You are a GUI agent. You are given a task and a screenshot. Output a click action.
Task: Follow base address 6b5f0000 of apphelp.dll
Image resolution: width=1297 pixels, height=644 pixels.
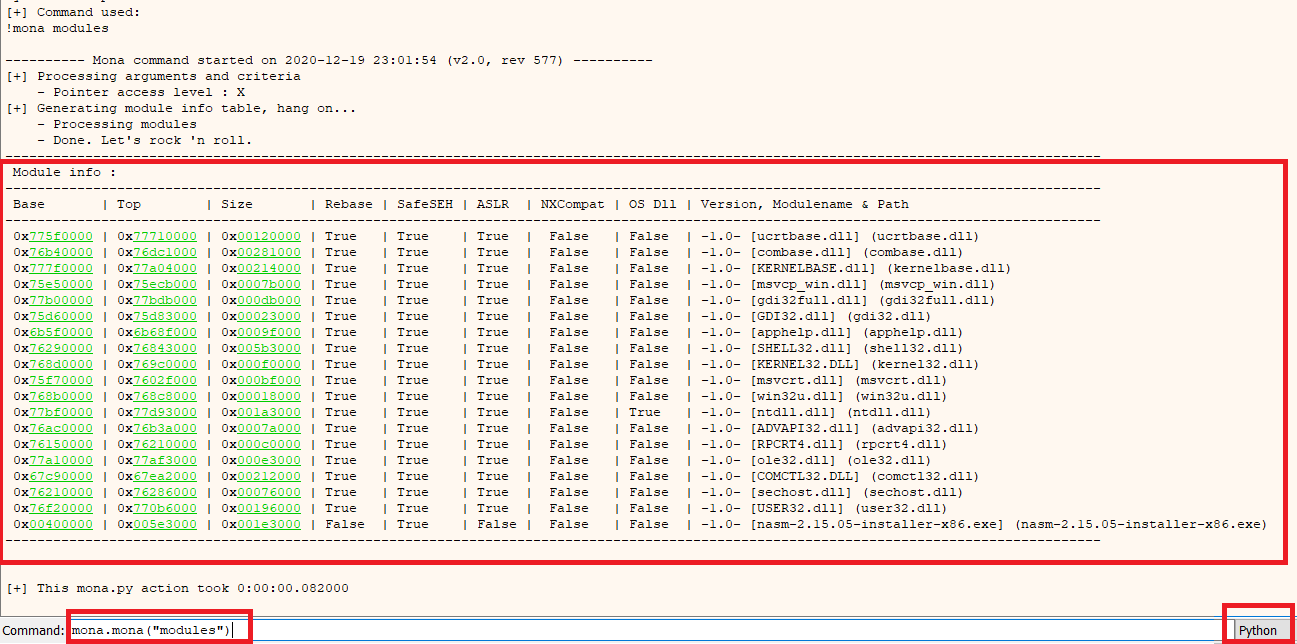coord(61,332)
